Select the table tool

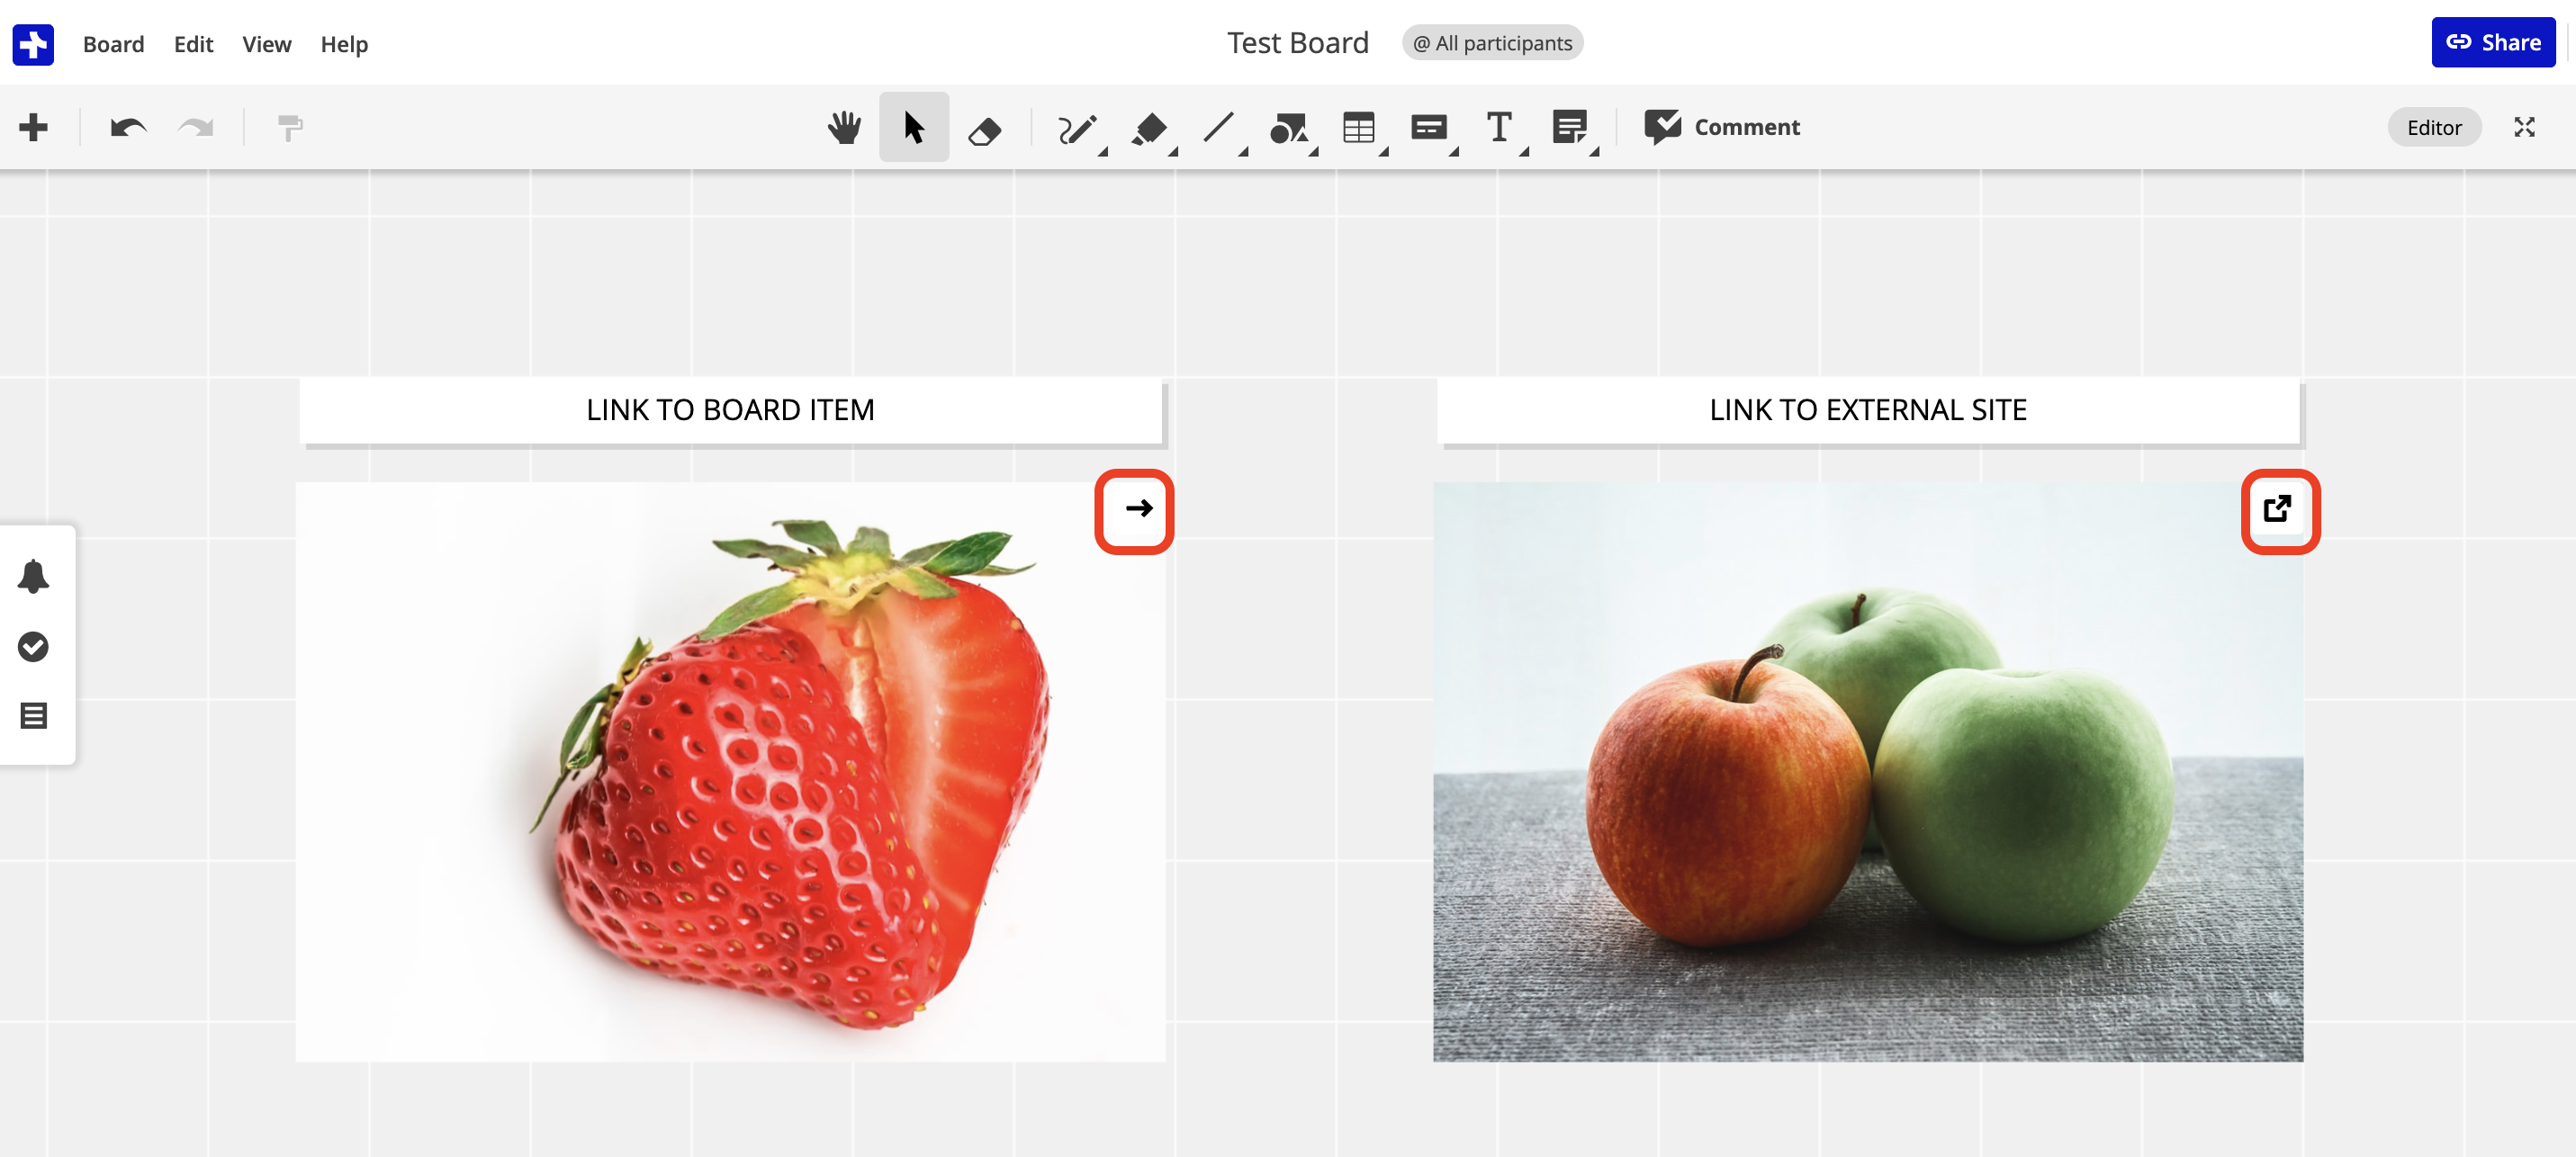(1358, 128)
